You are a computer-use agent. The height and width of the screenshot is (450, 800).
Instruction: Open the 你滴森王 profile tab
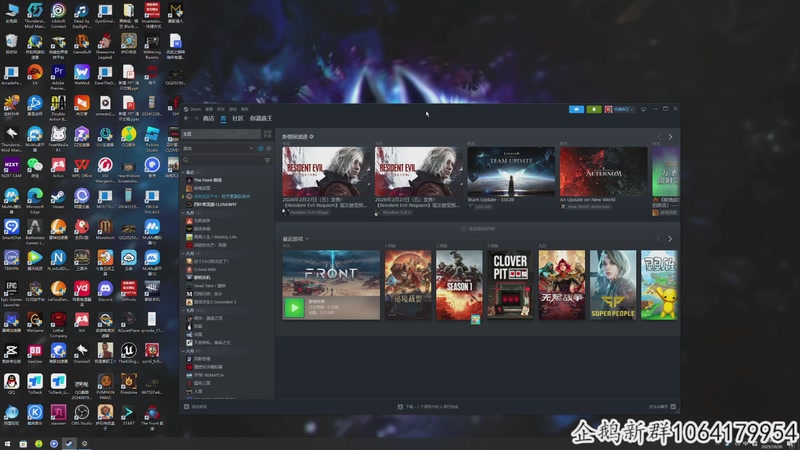tap(261, 118)
